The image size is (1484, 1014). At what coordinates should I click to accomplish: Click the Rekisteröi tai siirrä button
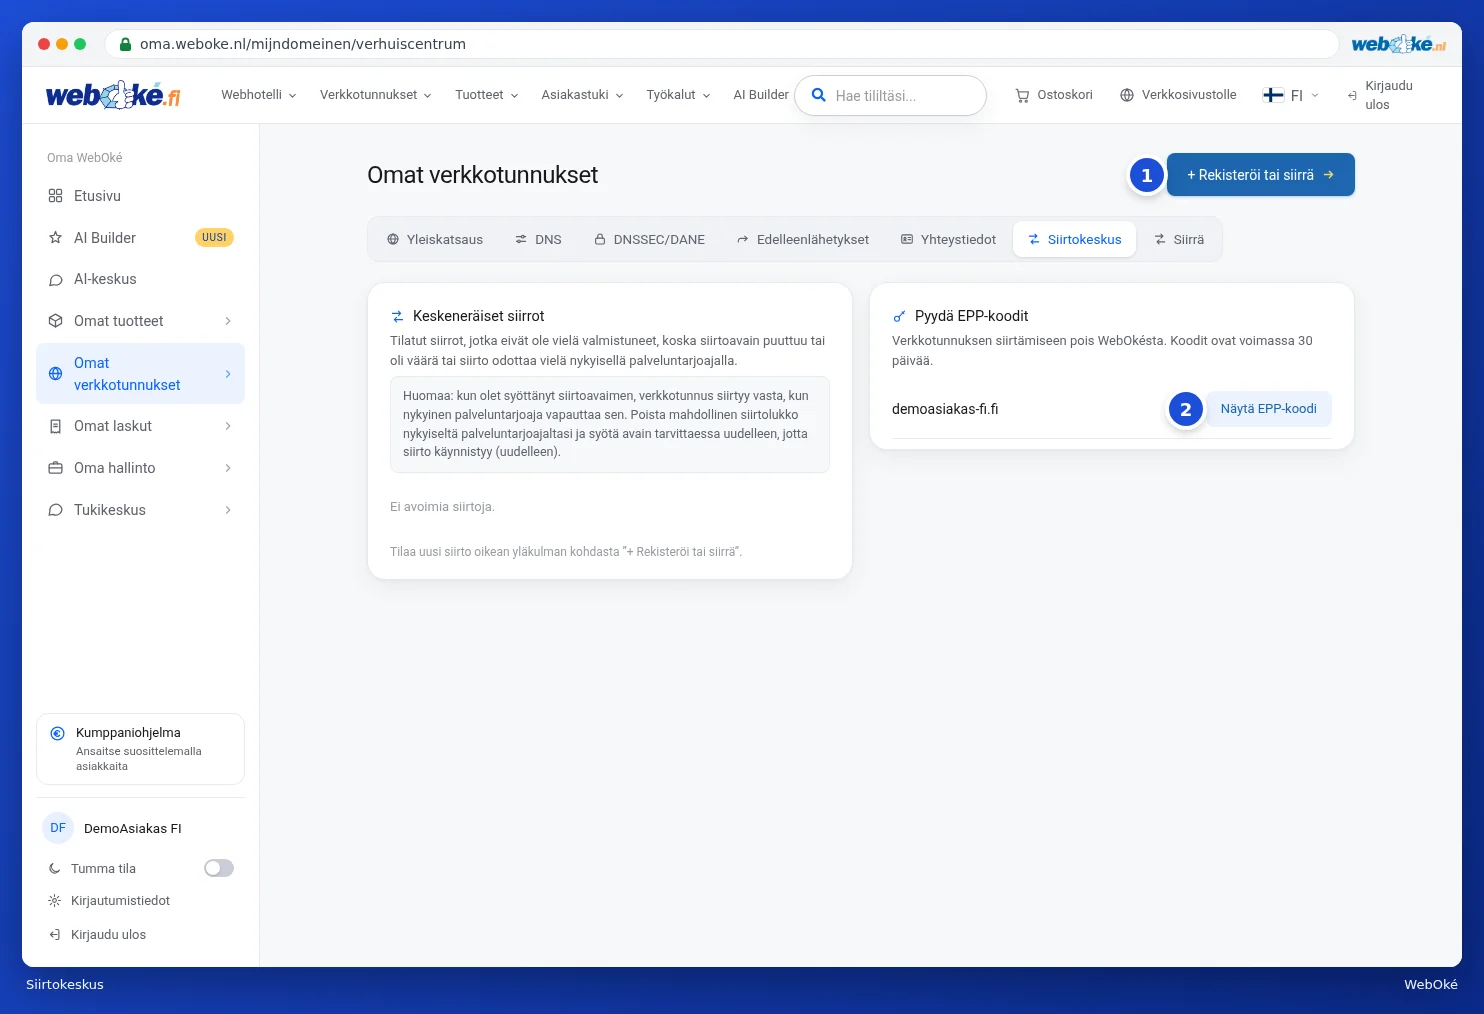(1261, 175)
